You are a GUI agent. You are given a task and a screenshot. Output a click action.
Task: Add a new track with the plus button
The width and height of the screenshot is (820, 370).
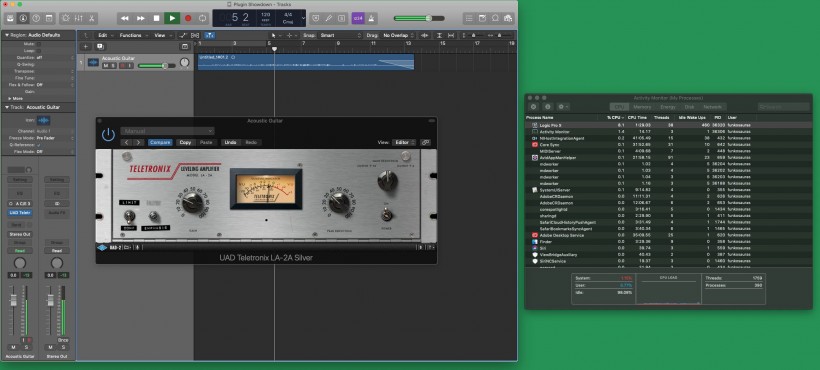(87, 47)
